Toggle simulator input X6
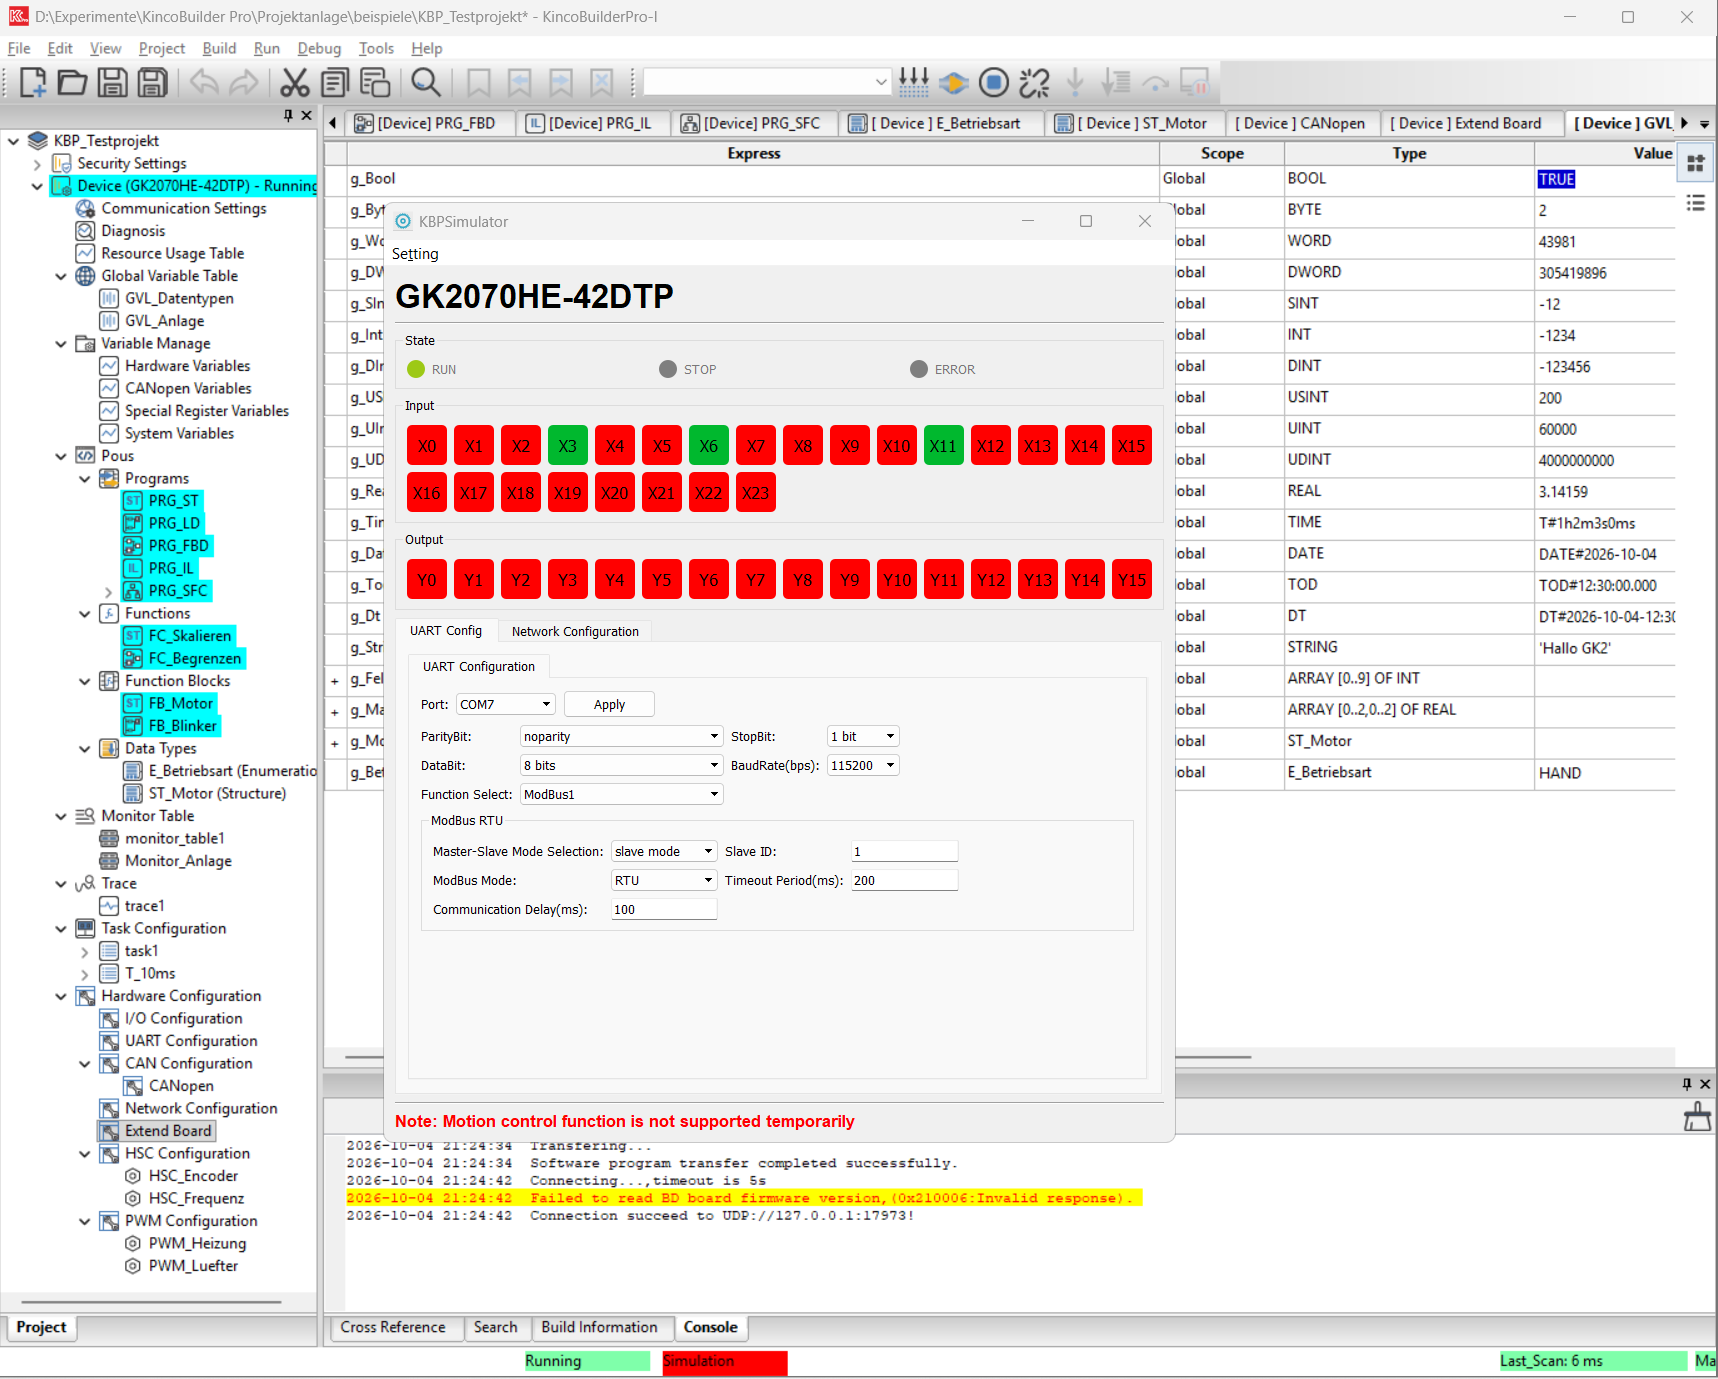Screen dimensions: 1718x1379 709,446
